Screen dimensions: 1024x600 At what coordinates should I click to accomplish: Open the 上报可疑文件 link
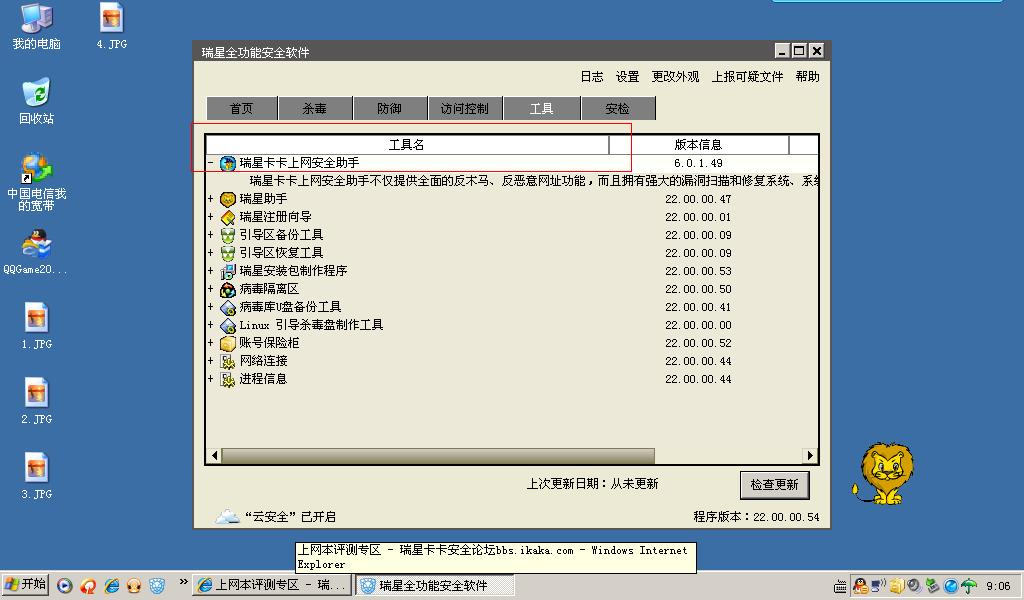pyautogui.click(x=748, y=77)
